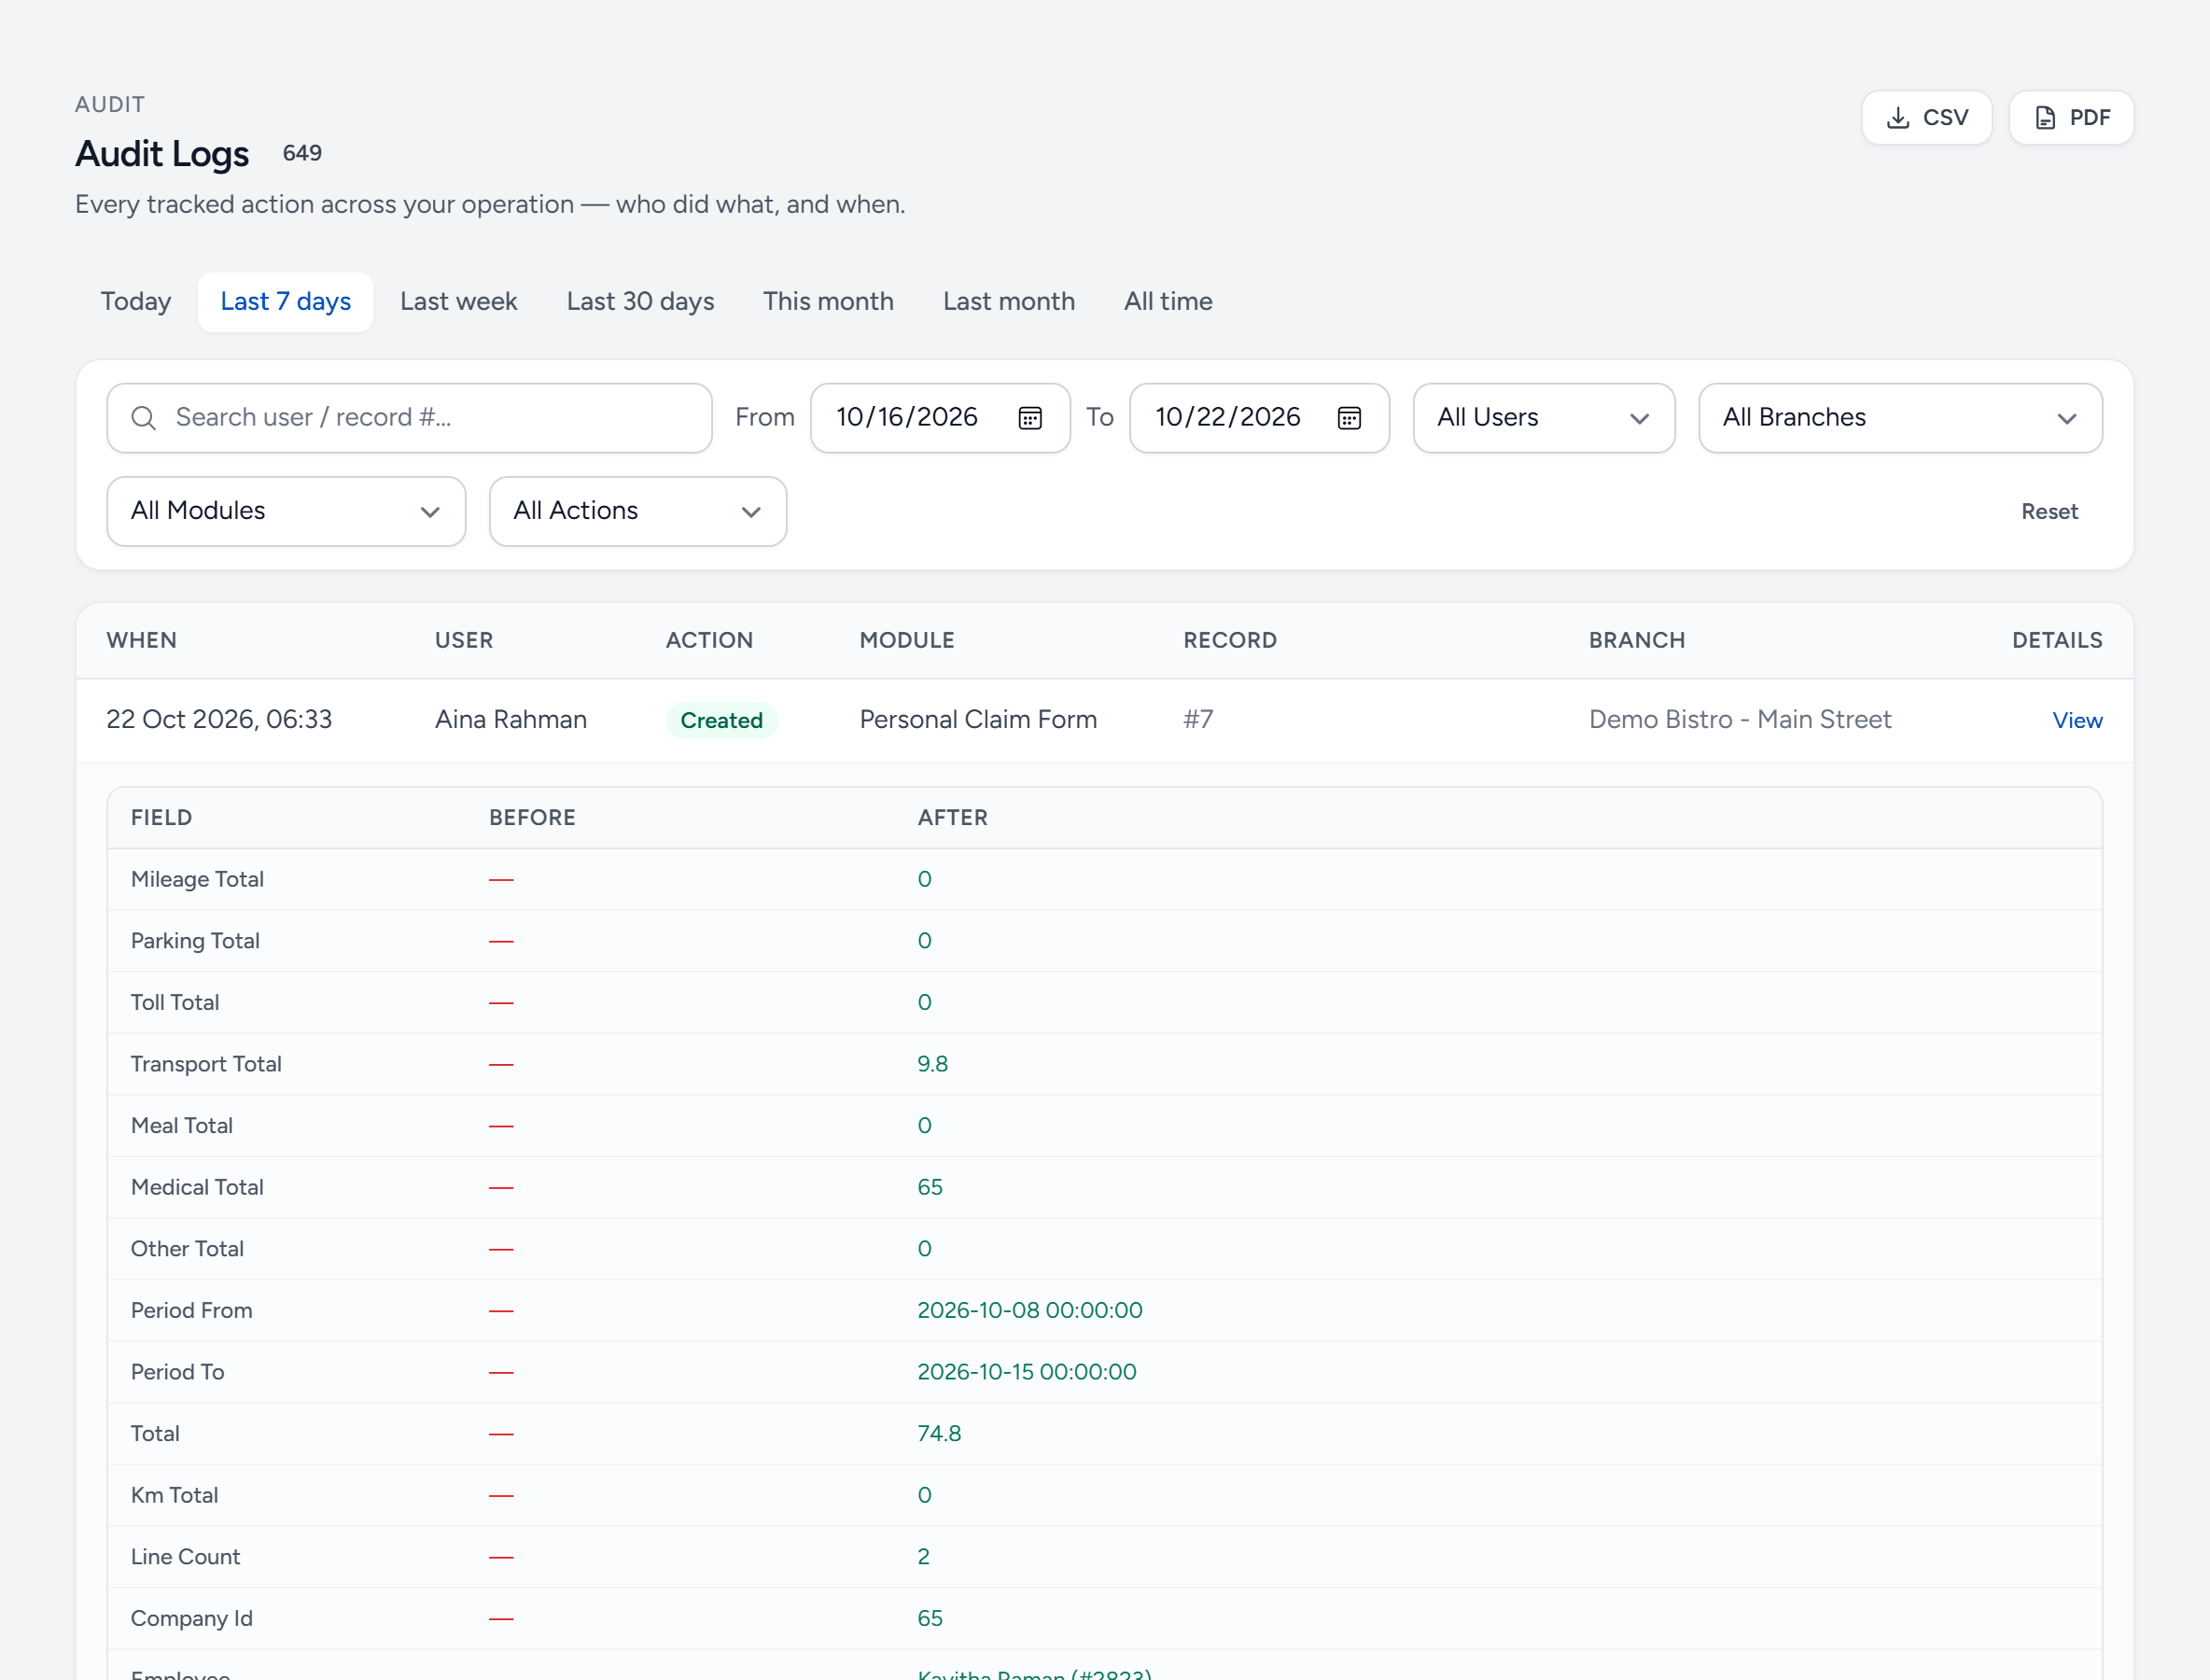Click the Transport Total value 9.8
Viewport: 2210px width, 1680px height.
tap(932, 1064)
